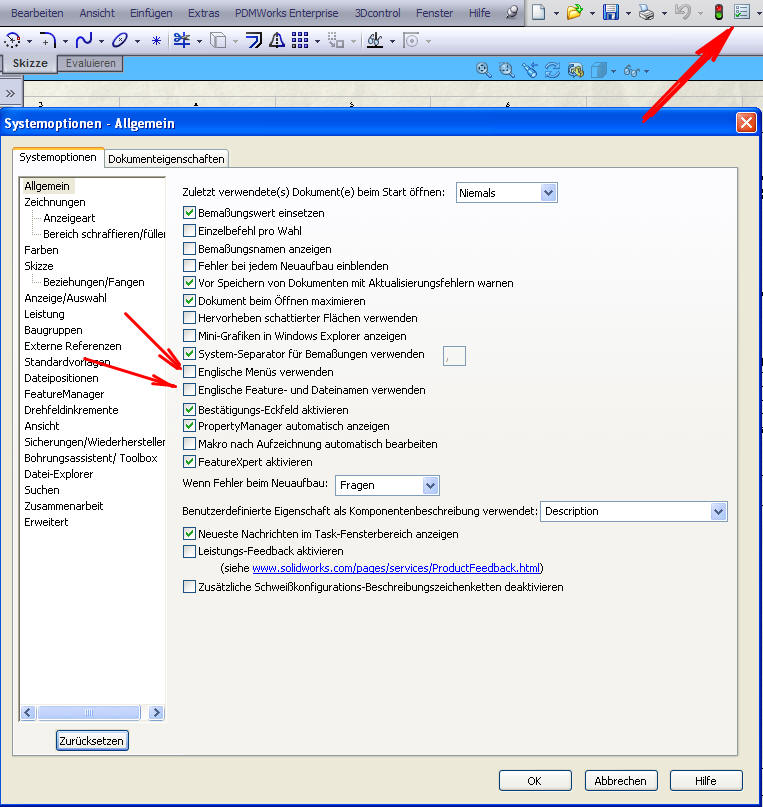This screenshot has width=763, height=807.
Task: Uncheck Bemaßungswert einsetzen
Action: [x=189, y=212]
